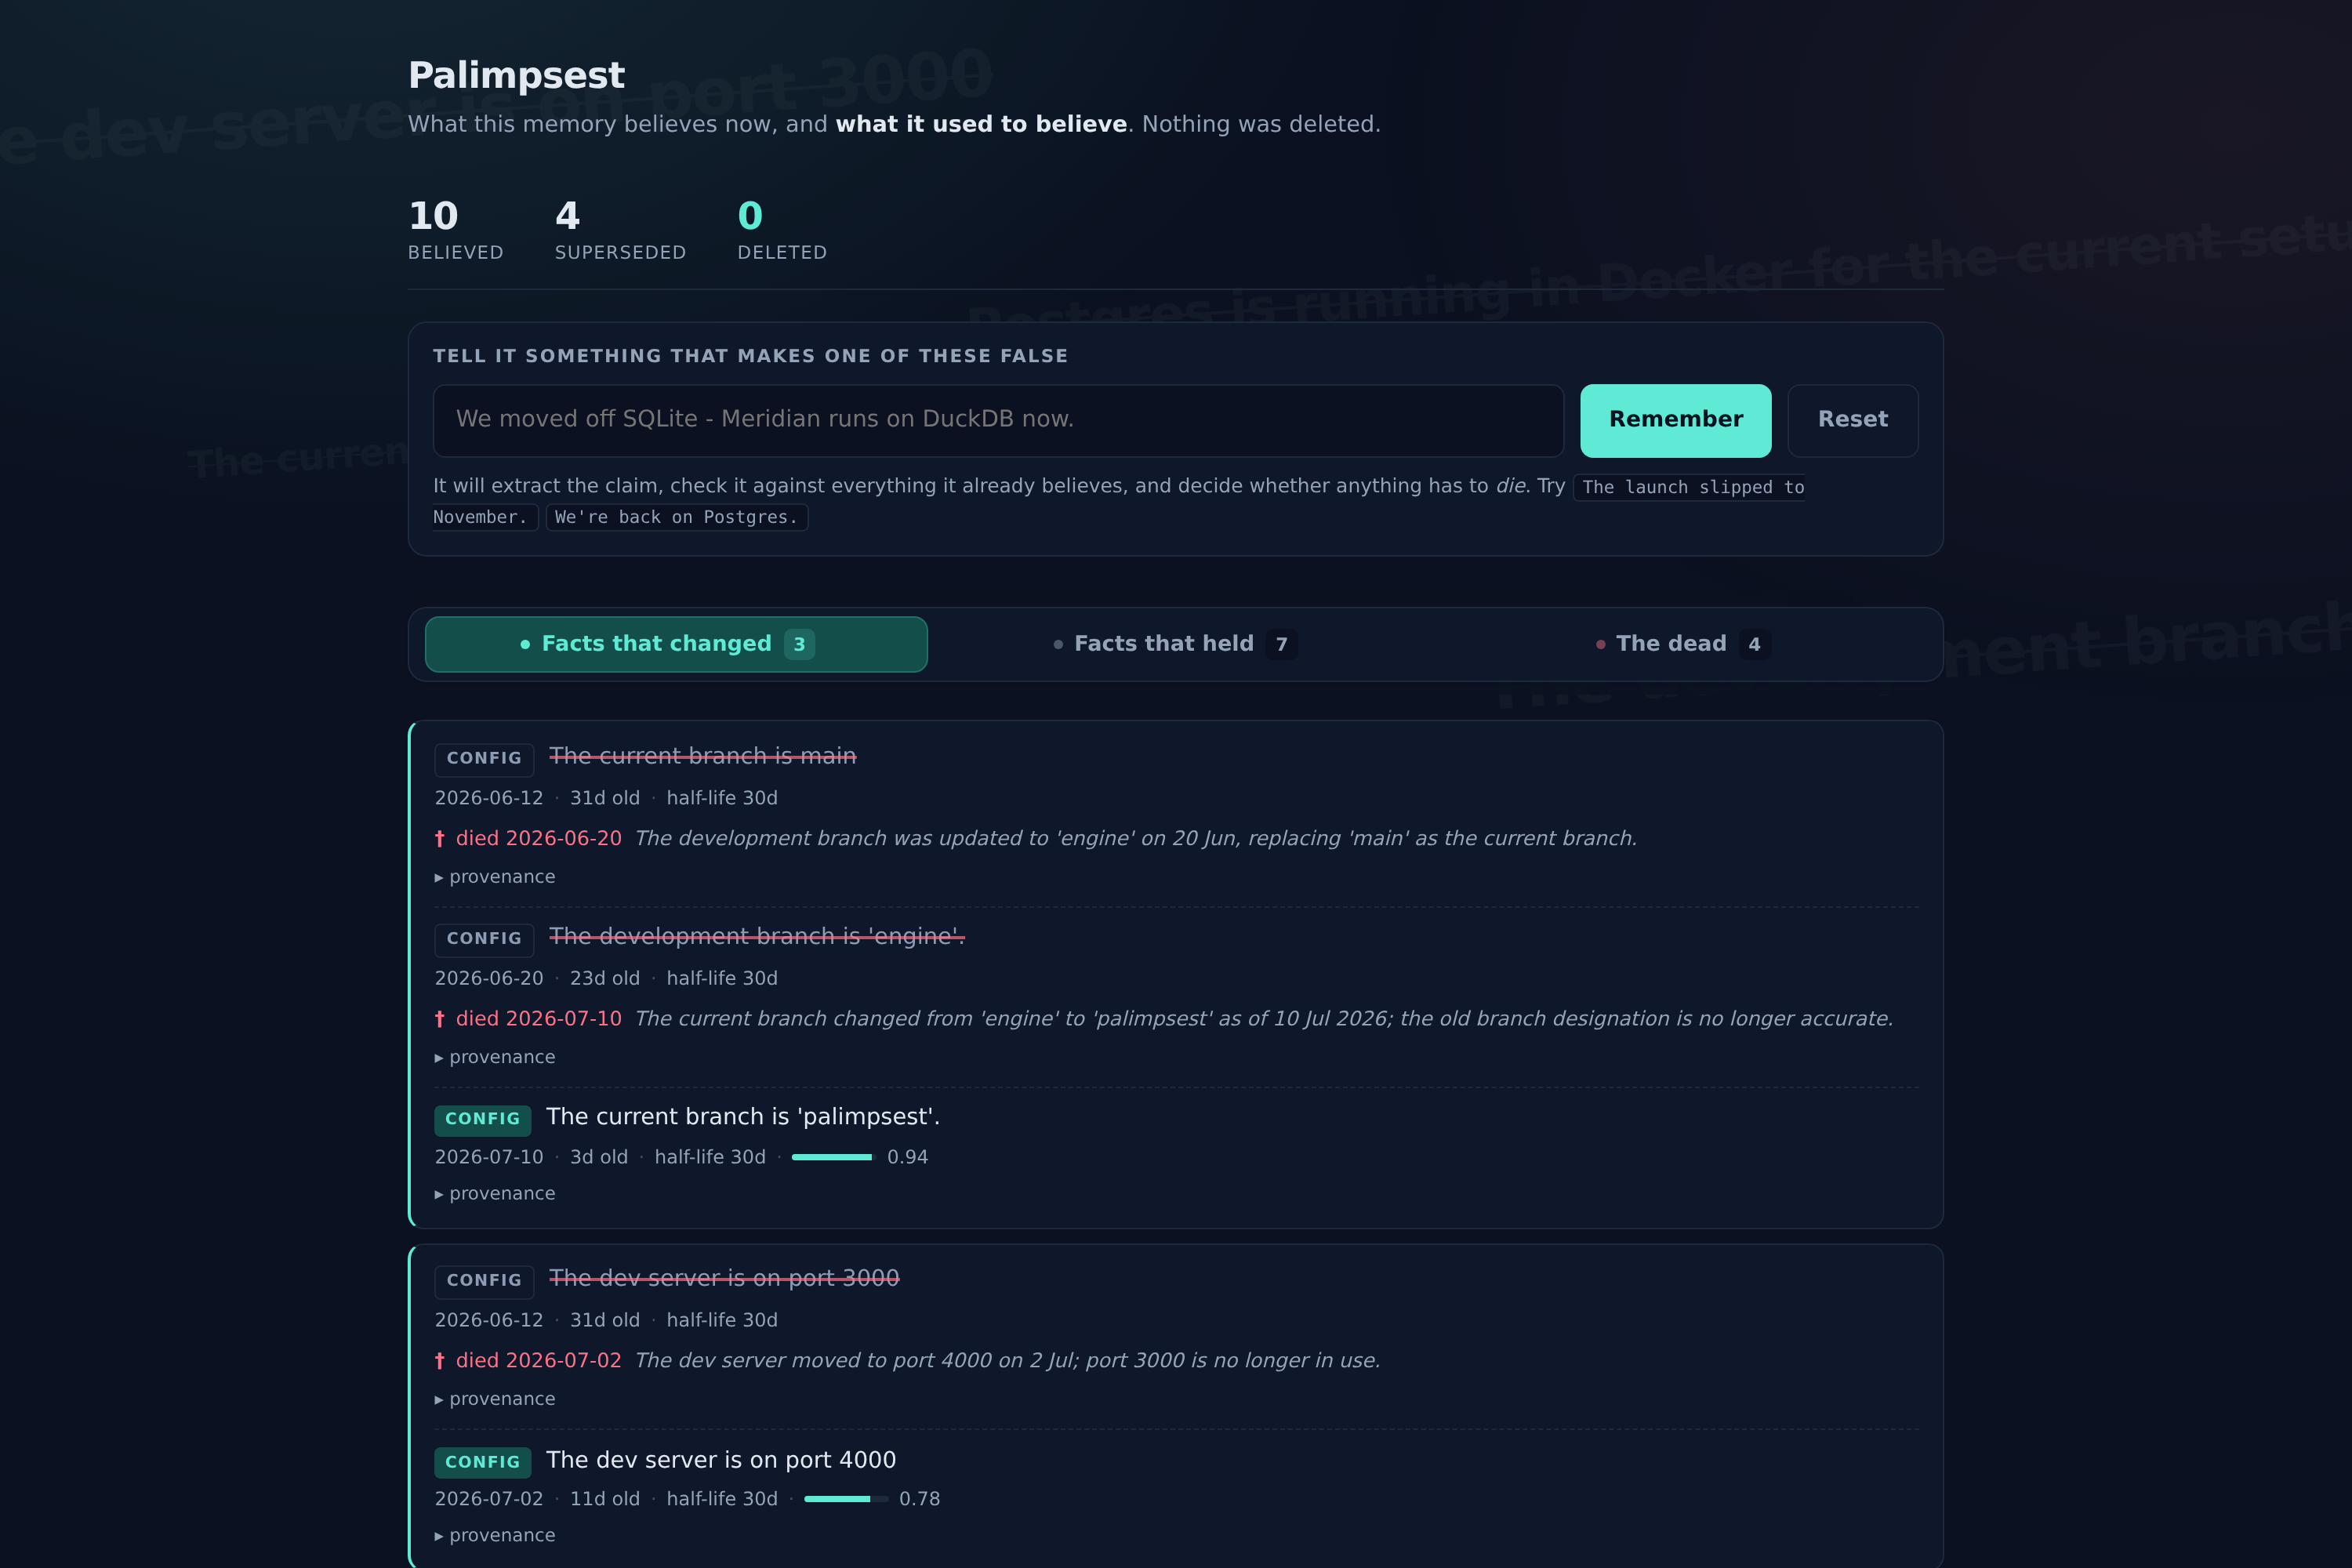Select the Facts that changed tab
The height and width of the screenshot is (1568, 2352).
point(676,644)
